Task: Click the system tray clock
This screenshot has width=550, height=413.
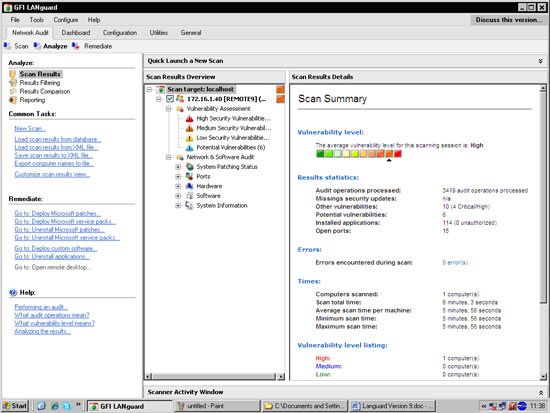Action: [538, 406]
